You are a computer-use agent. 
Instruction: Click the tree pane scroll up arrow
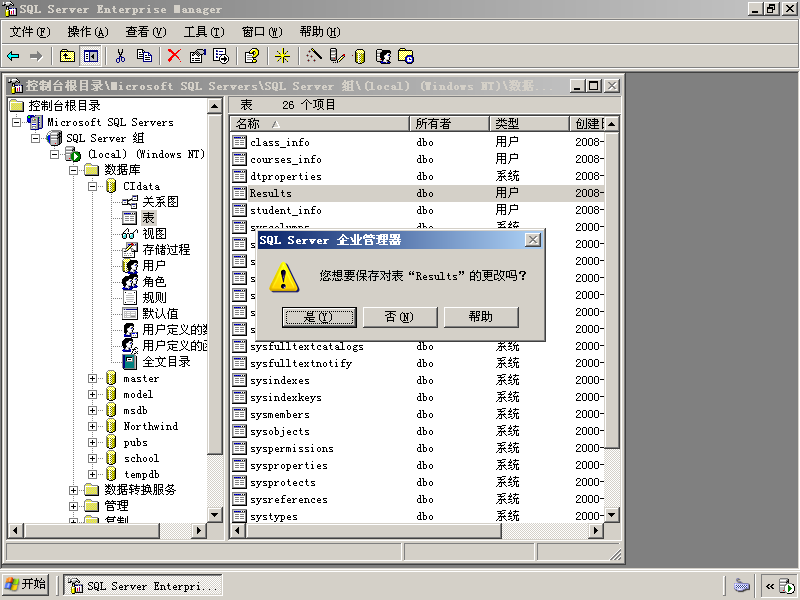[215, 106]
